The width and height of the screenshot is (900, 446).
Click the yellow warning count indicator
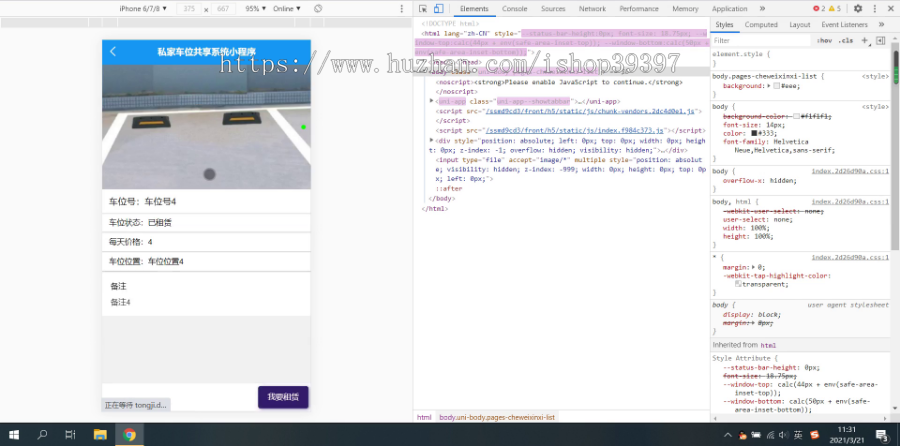(835, 9)
